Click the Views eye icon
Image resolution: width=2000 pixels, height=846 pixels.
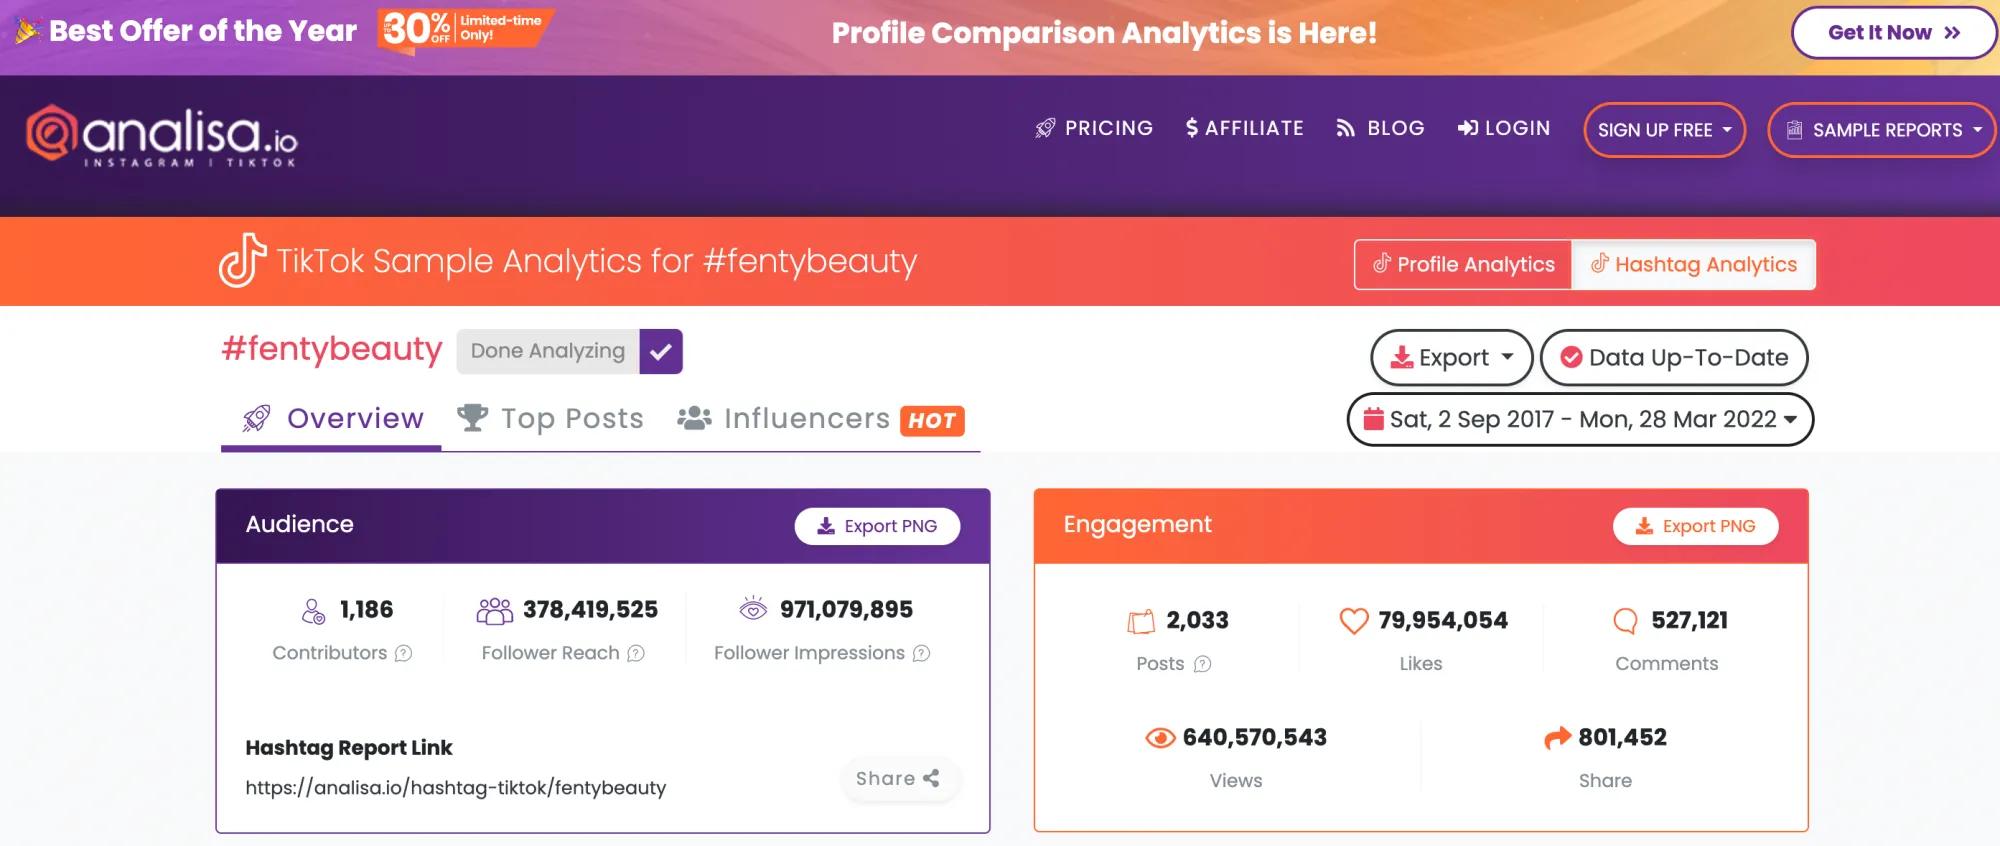tap(1160, 738)
